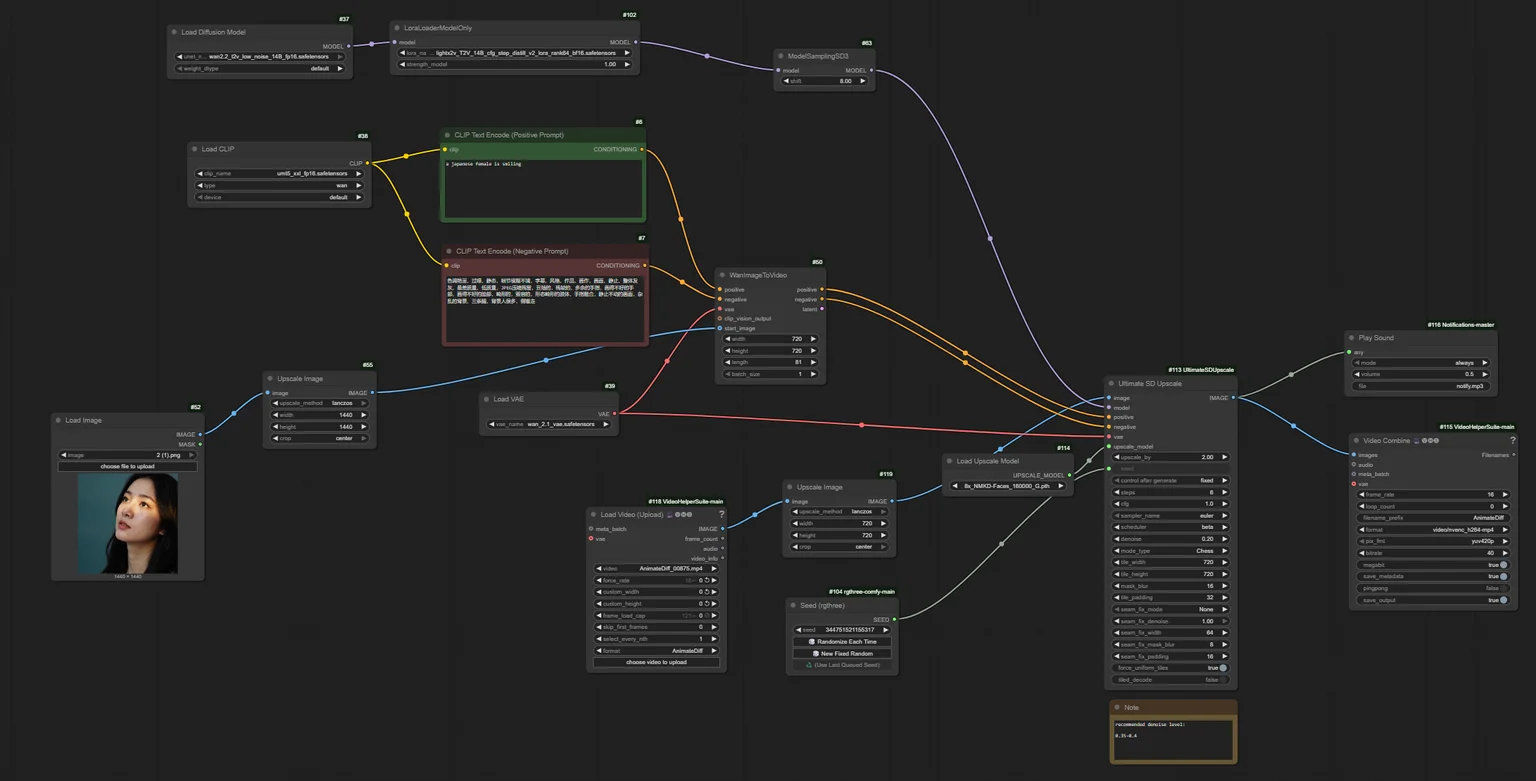The width and height of the screenshot is (1536, 781).
Task: Click the help question mark on Load Video
Action: (x=721, y=515)
